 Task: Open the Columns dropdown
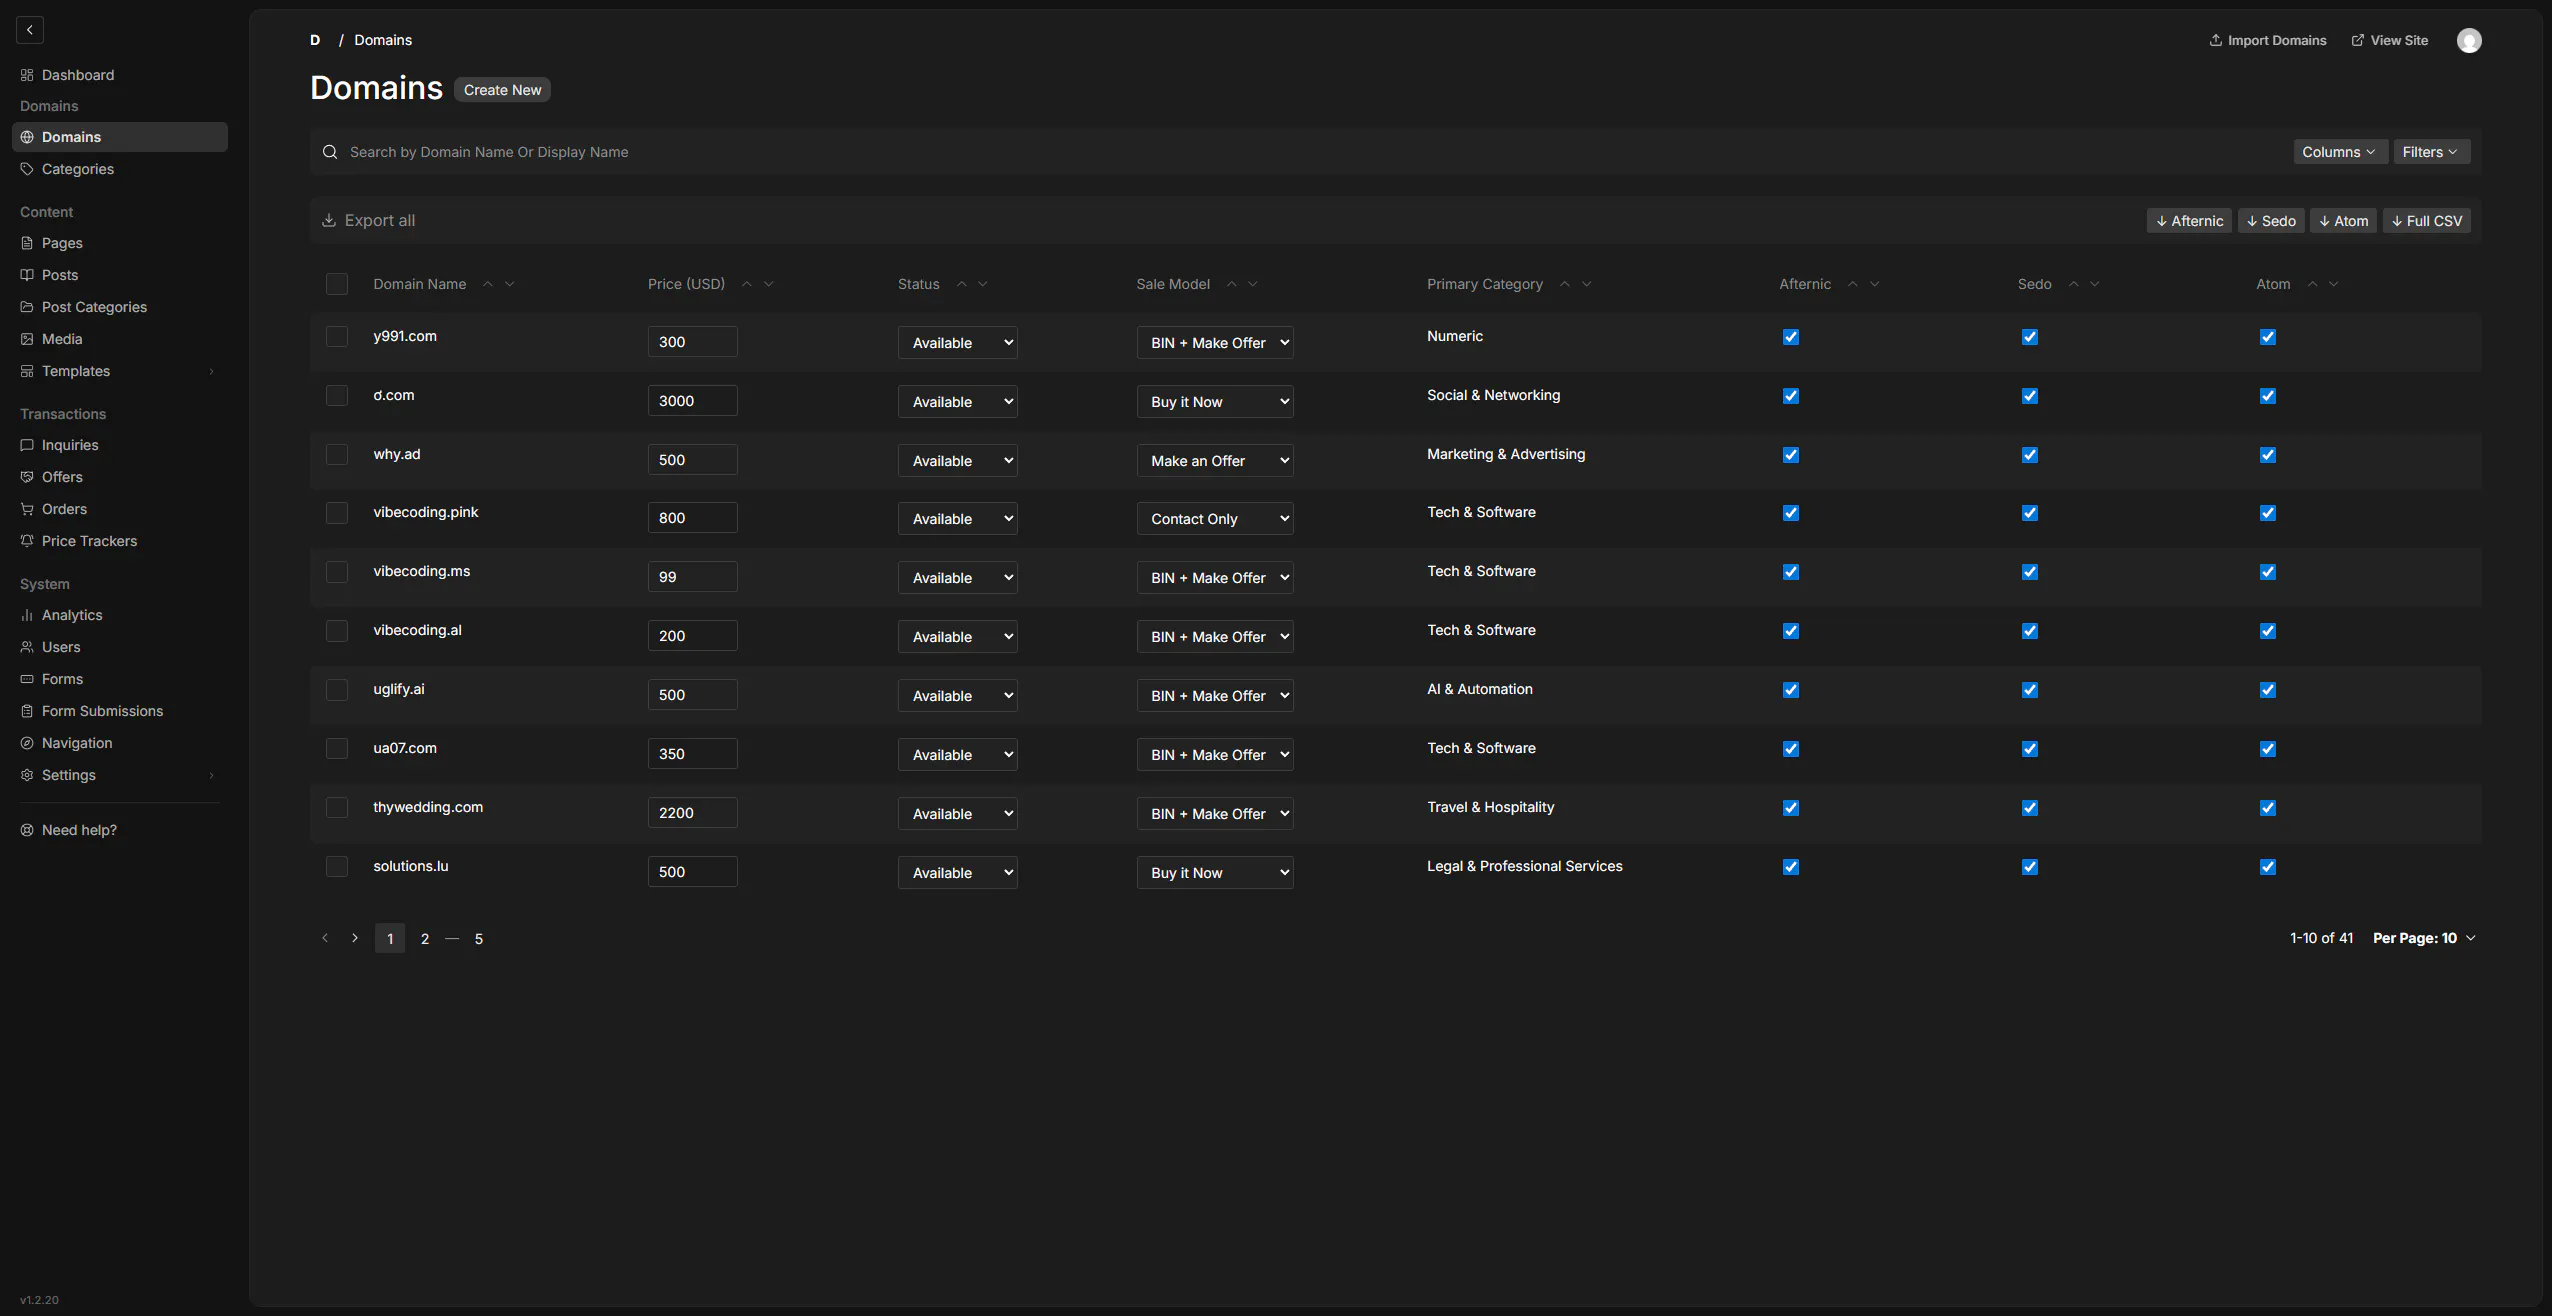[2340, 152]
